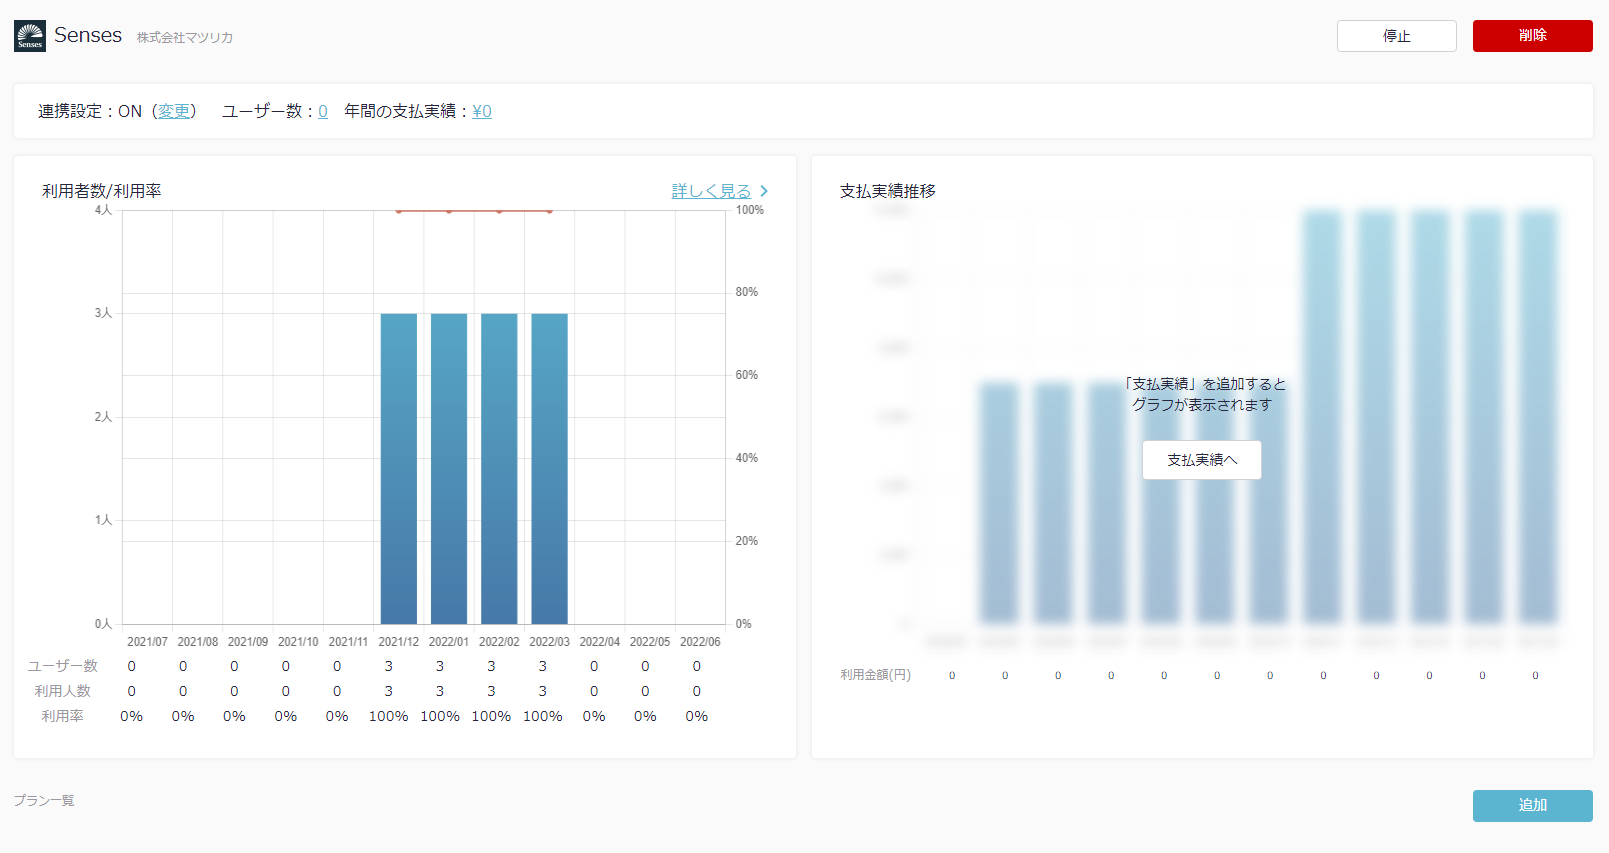Select the 2022/03 usage bar
Viewport: 1609px width, 853px height.
[x=549, y=468]
